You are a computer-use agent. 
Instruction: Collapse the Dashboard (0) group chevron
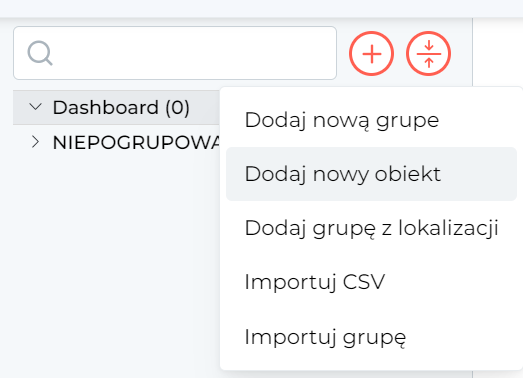(35, 107)
